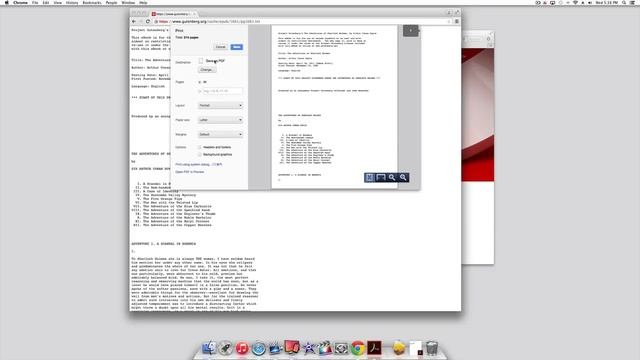Open the Chrome hamburger menu icon
Image resolution: width=640 pixels, height=360 pixels.
[x=457, y=21]
